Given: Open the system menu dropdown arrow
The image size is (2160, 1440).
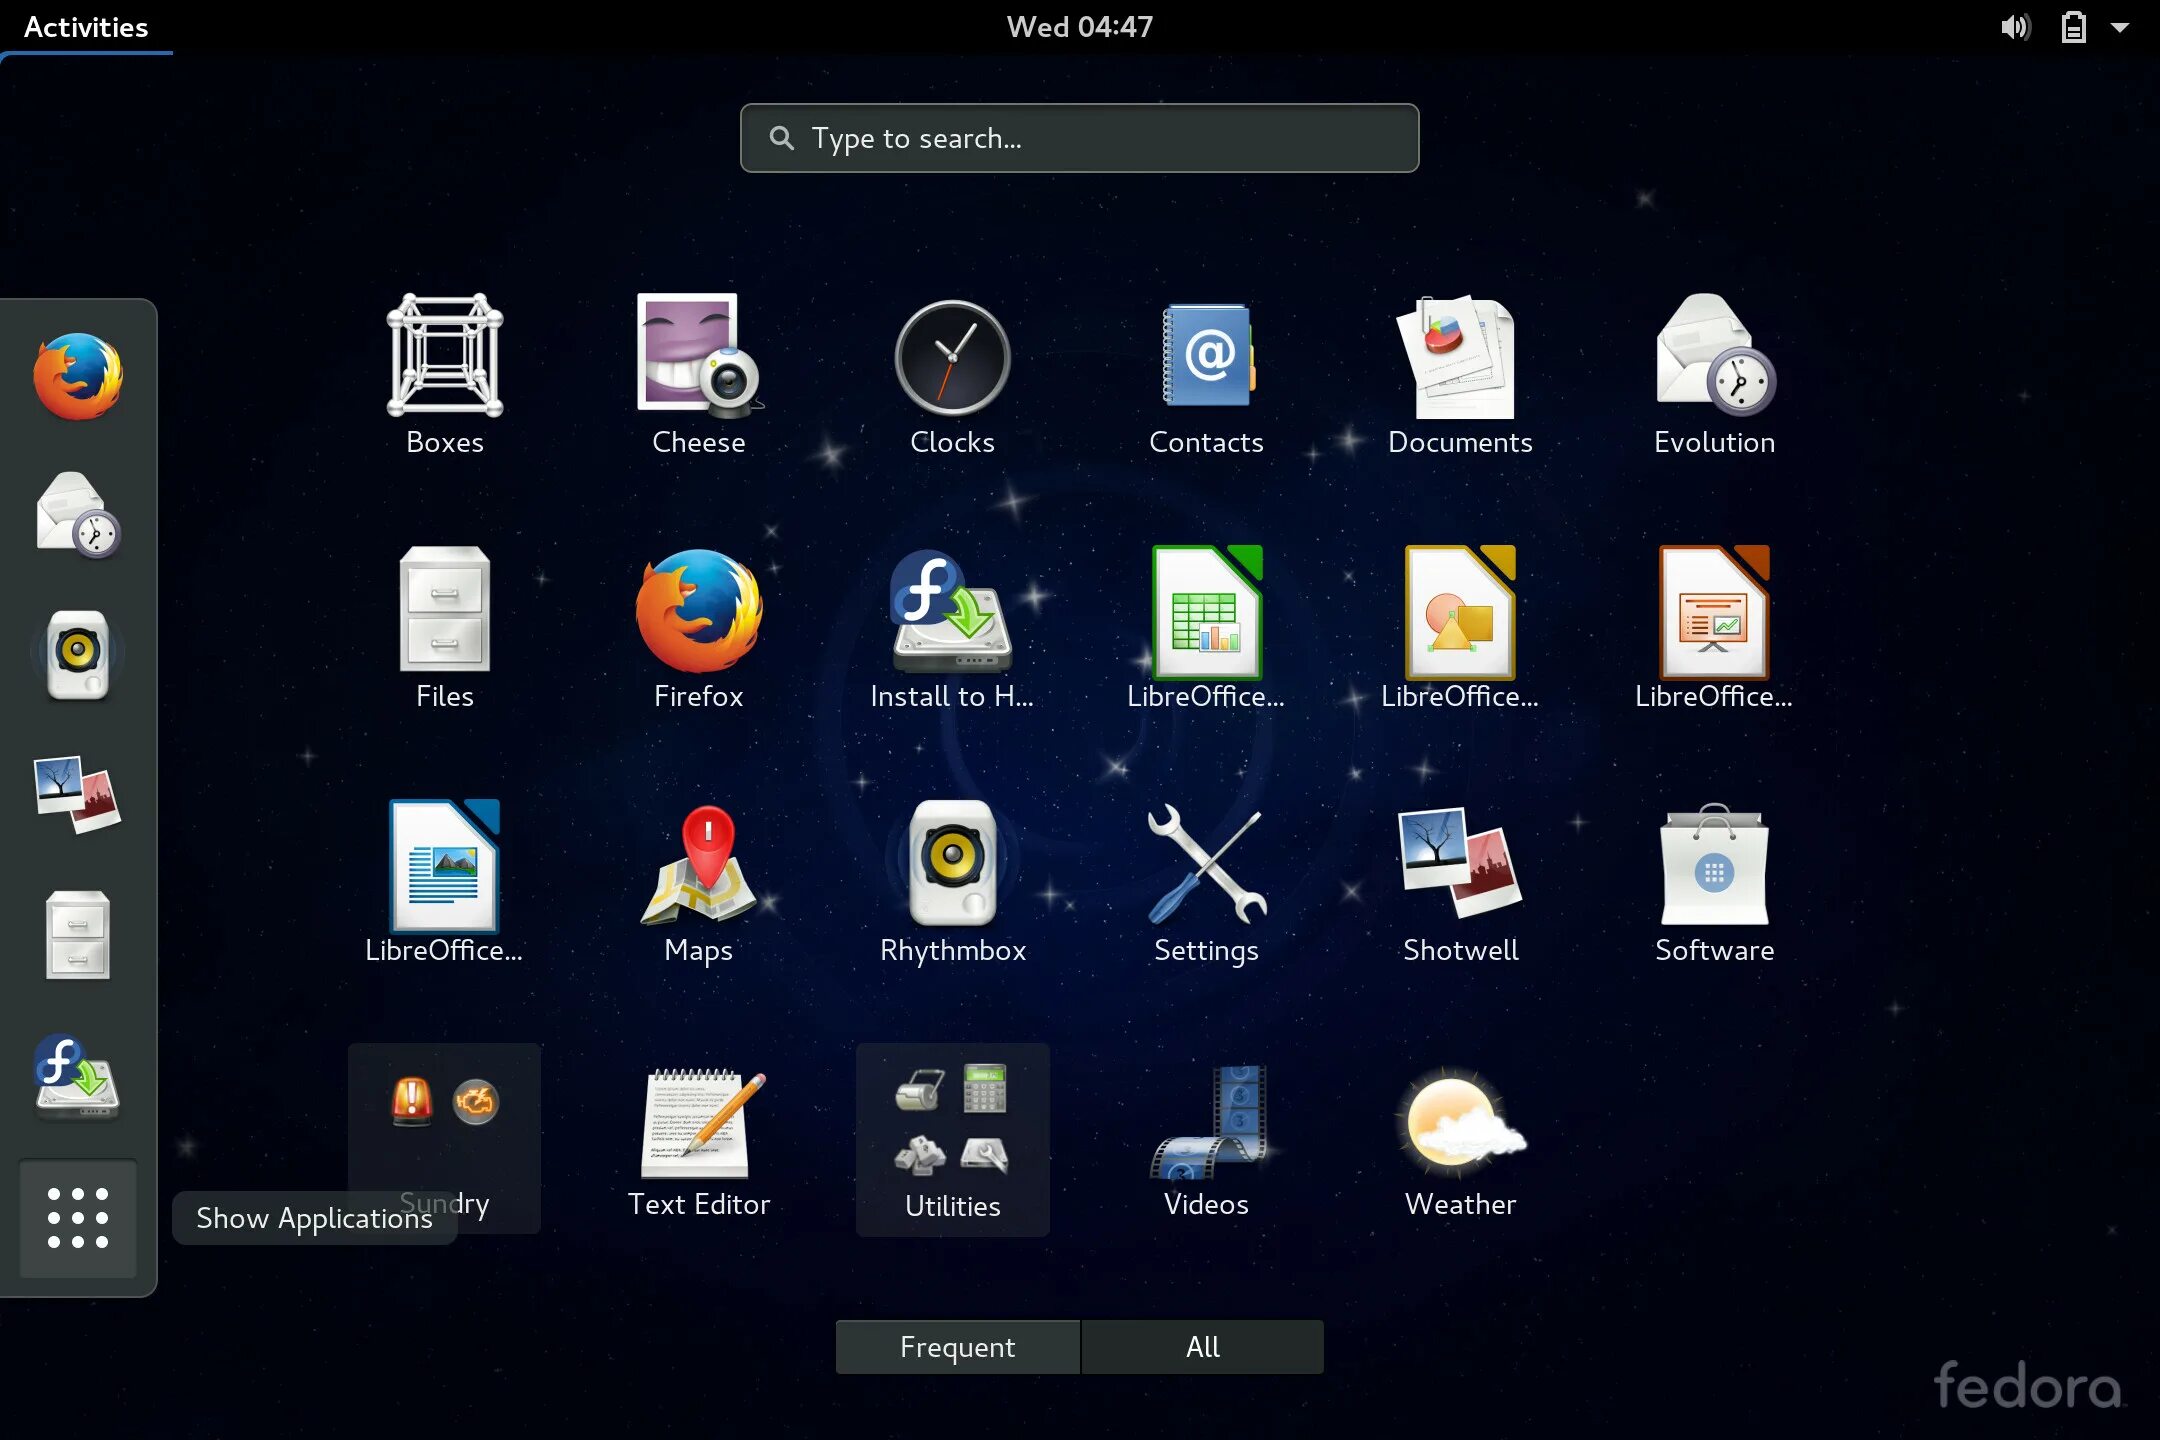Looking at the screenshot, I should 2119,27.
